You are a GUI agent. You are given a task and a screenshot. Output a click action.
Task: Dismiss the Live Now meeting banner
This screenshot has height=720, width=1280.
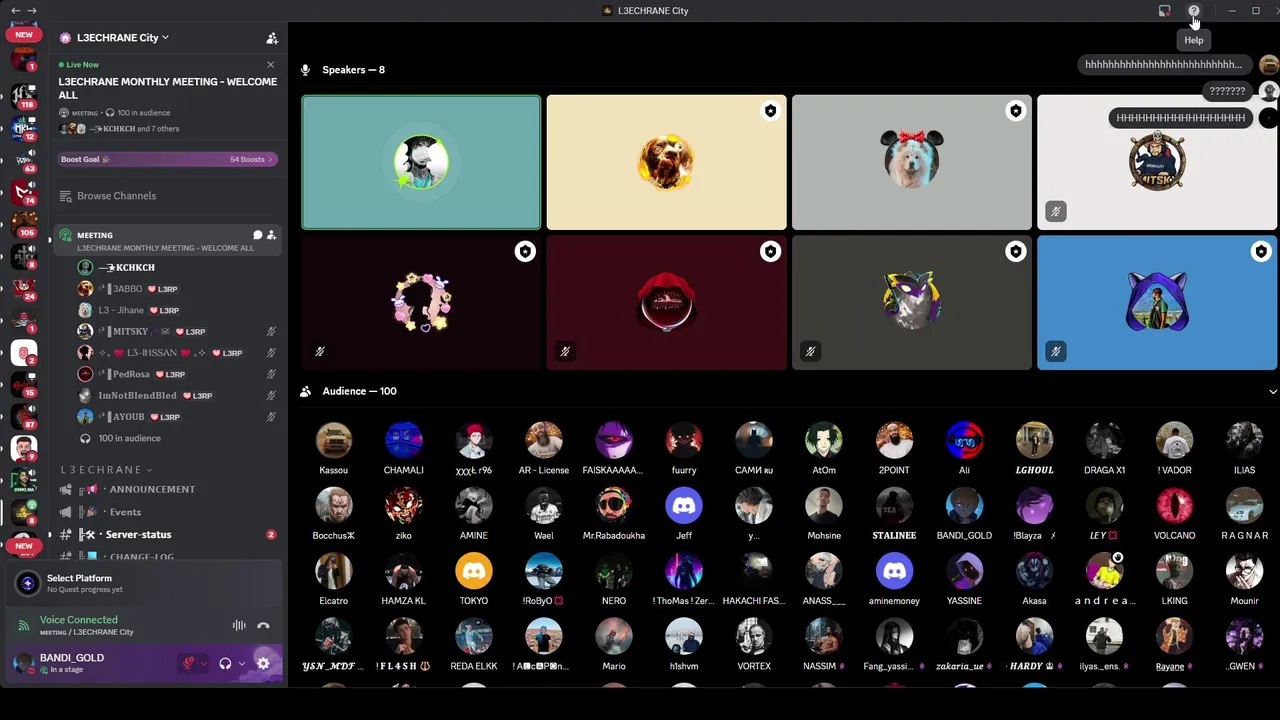270,65
